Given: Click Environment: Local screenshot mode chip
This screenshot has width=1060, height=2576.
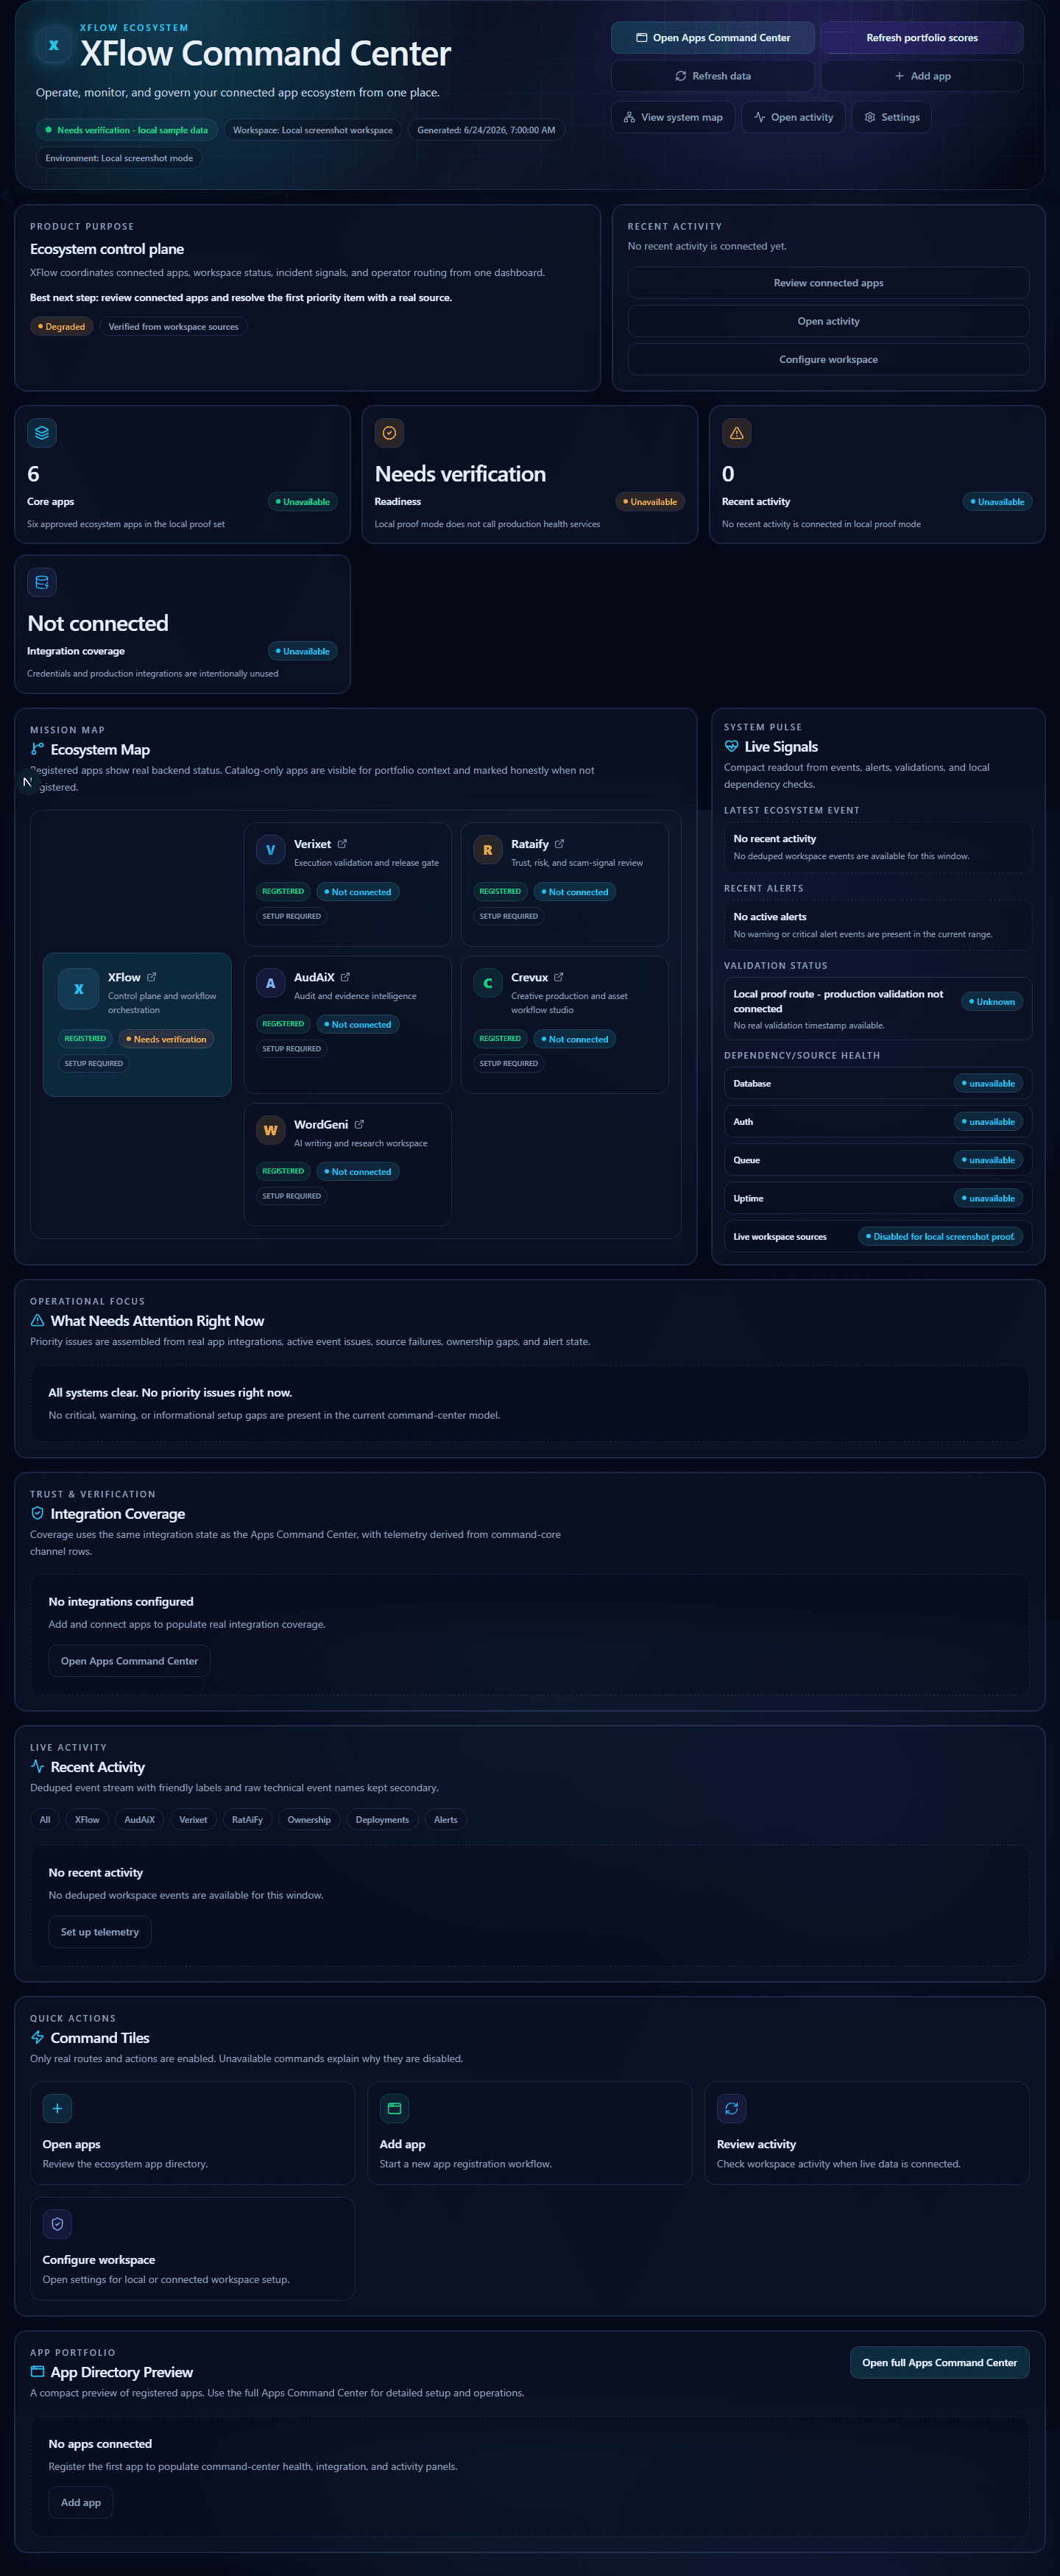Looking at the screenshot, I should pos(119,158).
